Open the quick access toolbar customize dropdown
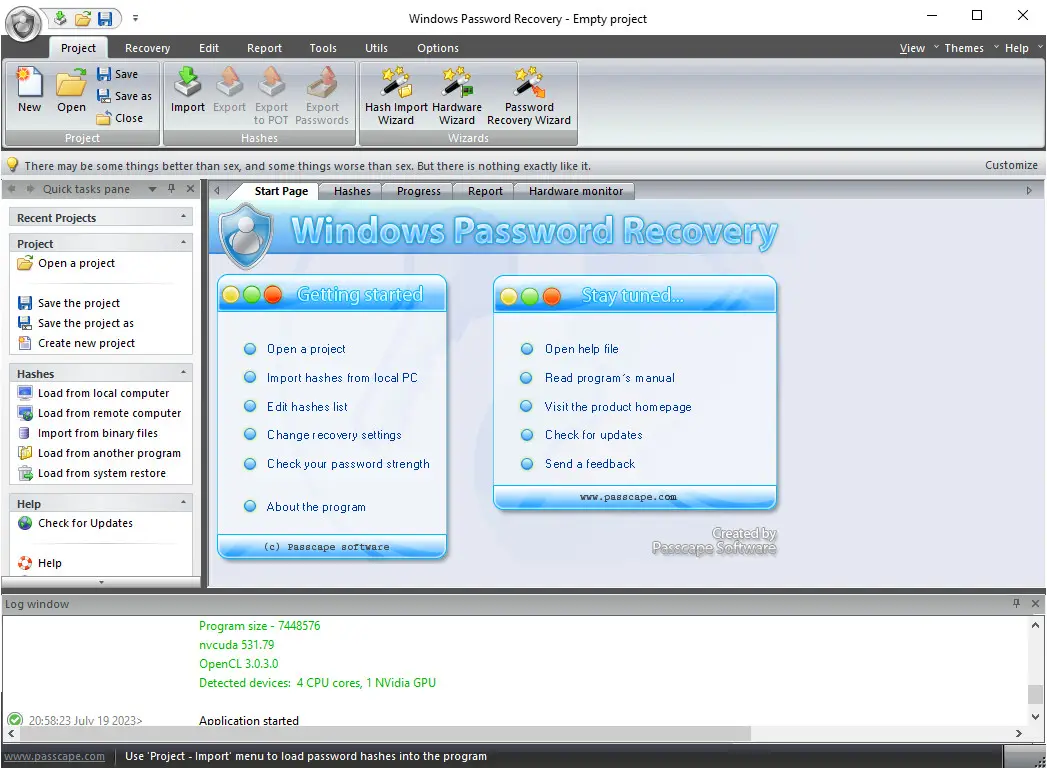Screen dimensions: 1047x769 point(136,19)
